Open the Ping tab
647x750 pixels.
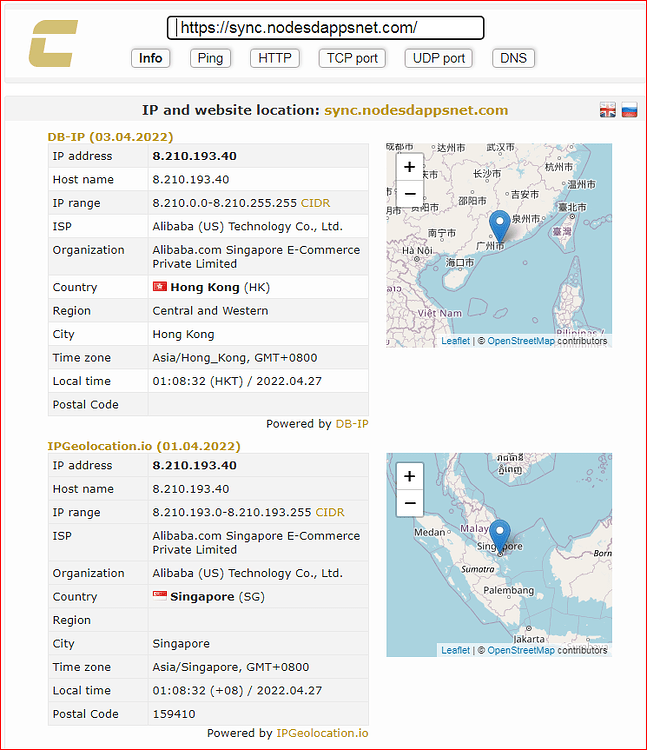[210, 58]
